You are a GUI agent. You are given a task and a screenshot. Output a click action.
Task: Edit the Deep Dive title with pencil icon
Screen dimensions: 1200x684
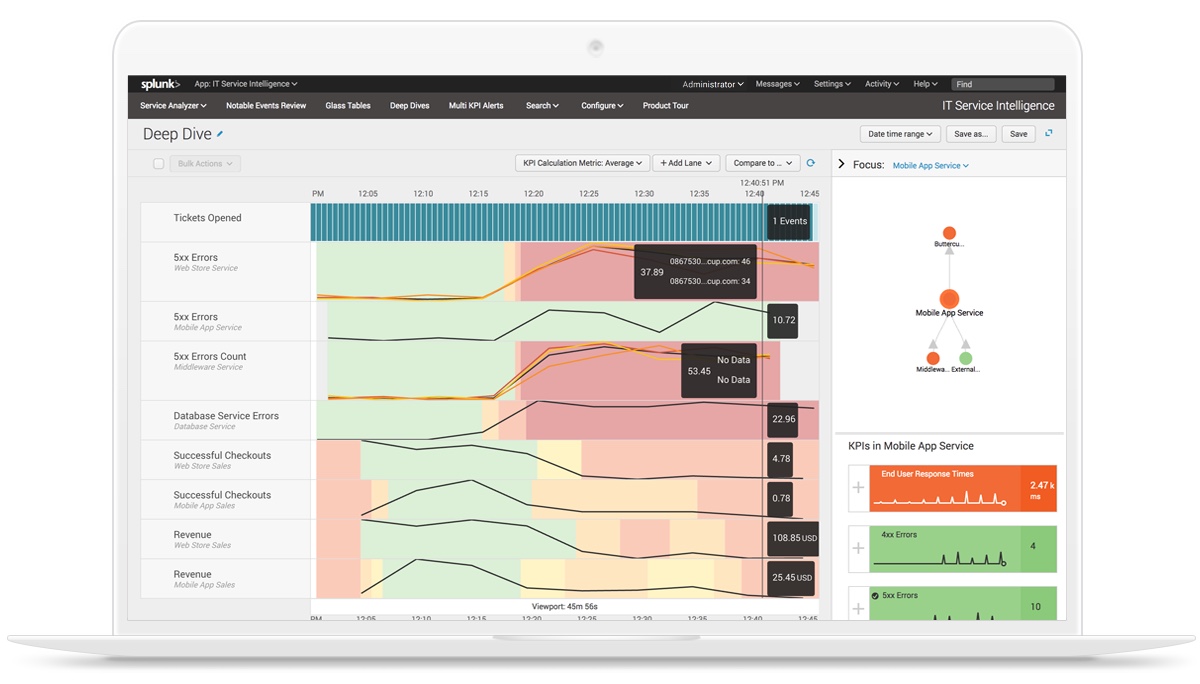click(x=220, y=134)
